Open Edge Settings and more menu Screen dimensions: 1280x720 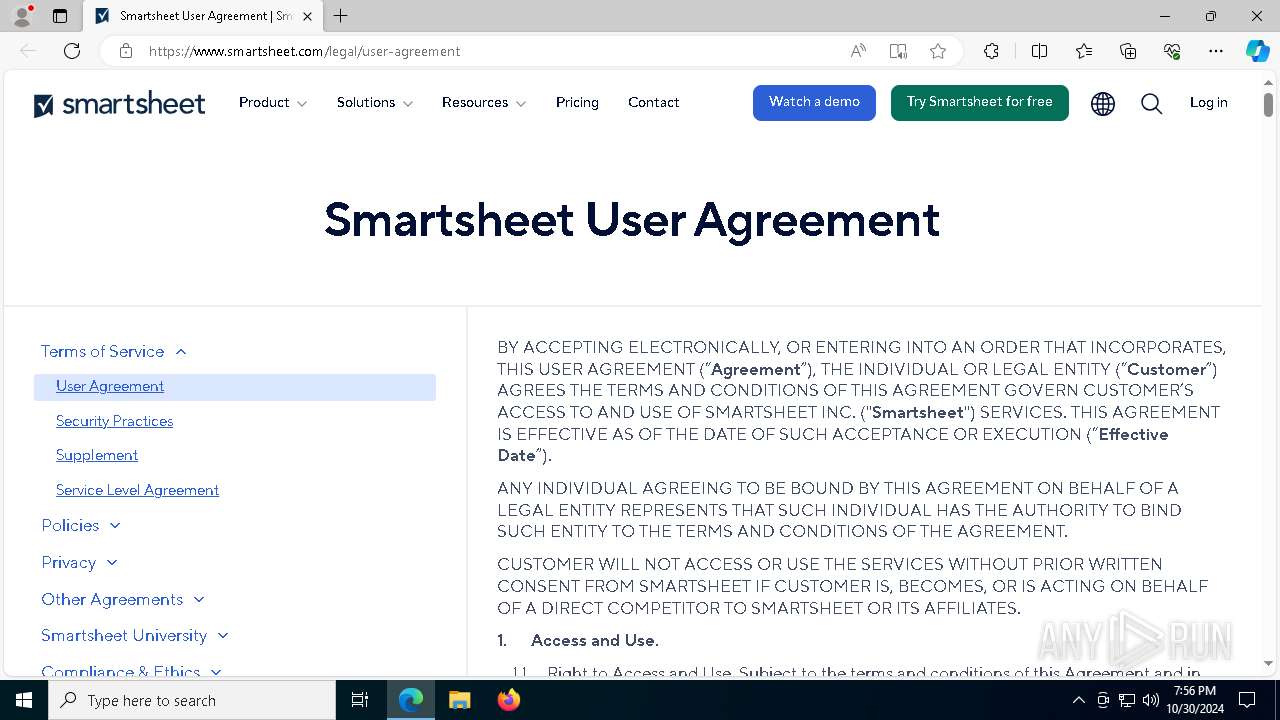pos(1216,51)
